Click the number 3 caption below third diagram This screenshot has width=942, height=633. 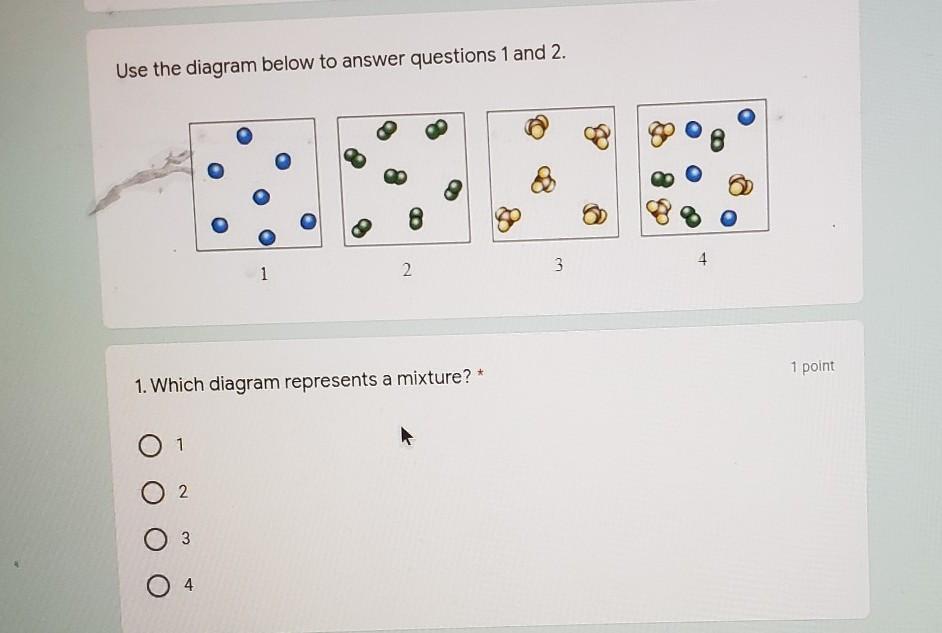pyautogui.click(x=558, y=266)
